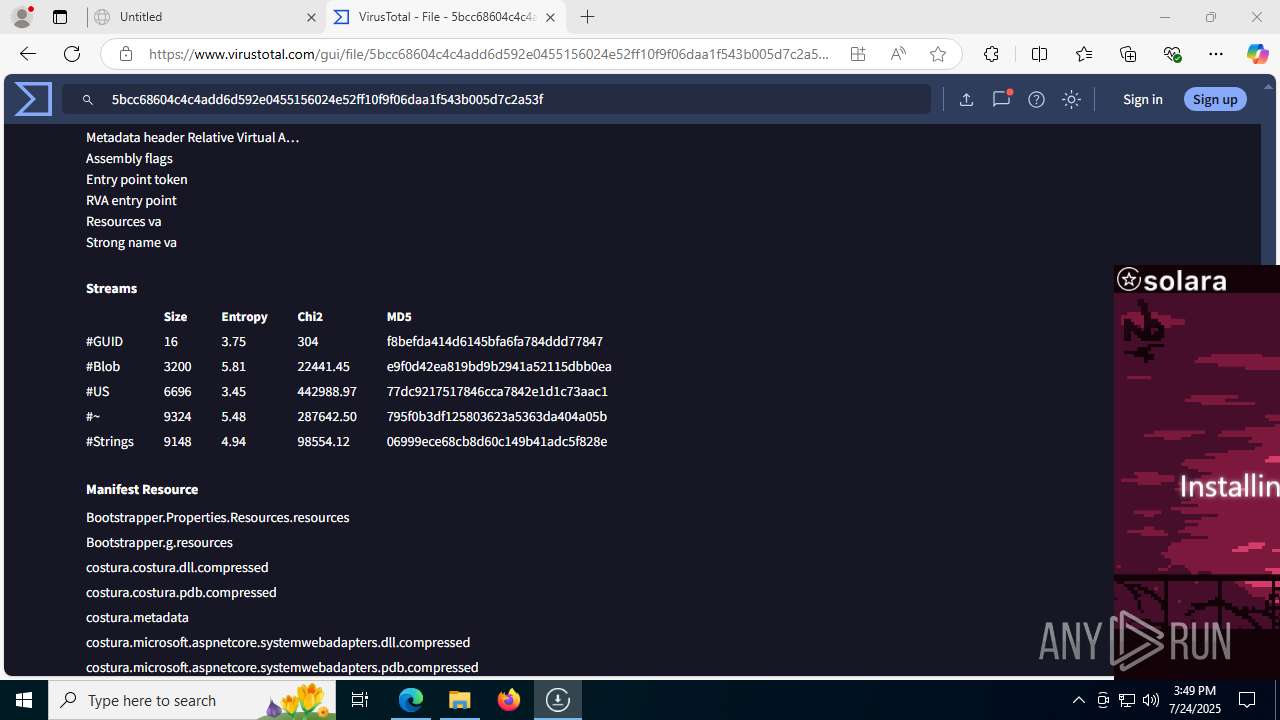Open the installer download taskbar app

[x=558, y=700]
